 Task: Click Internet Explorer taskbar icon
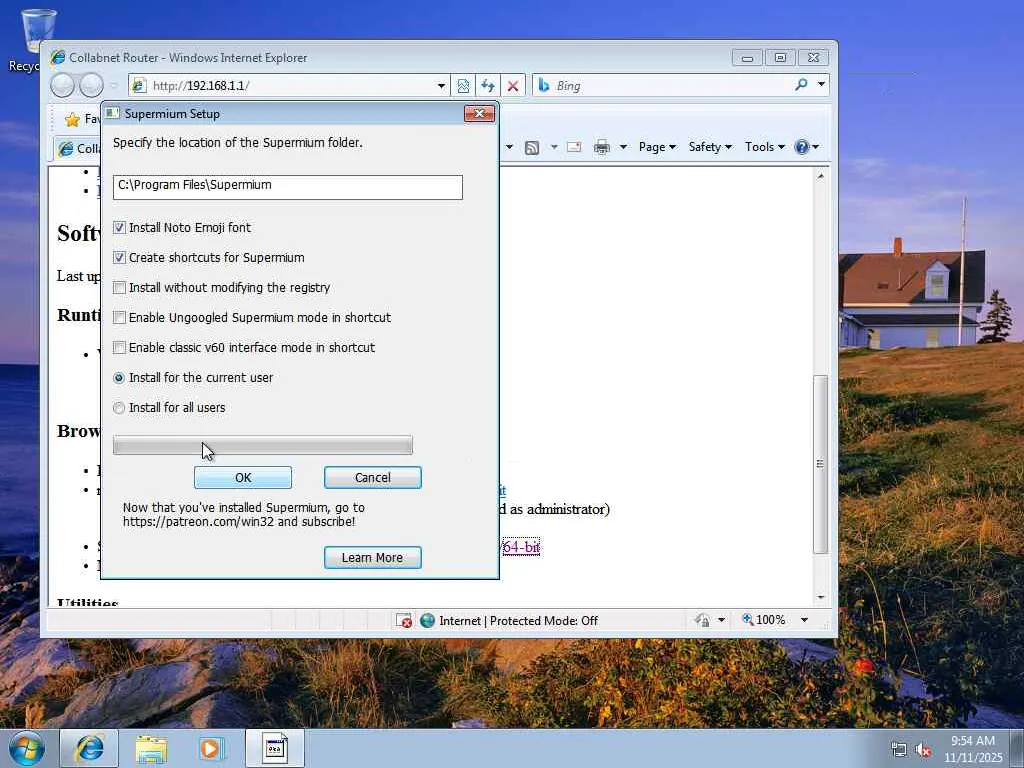[89, 748]
